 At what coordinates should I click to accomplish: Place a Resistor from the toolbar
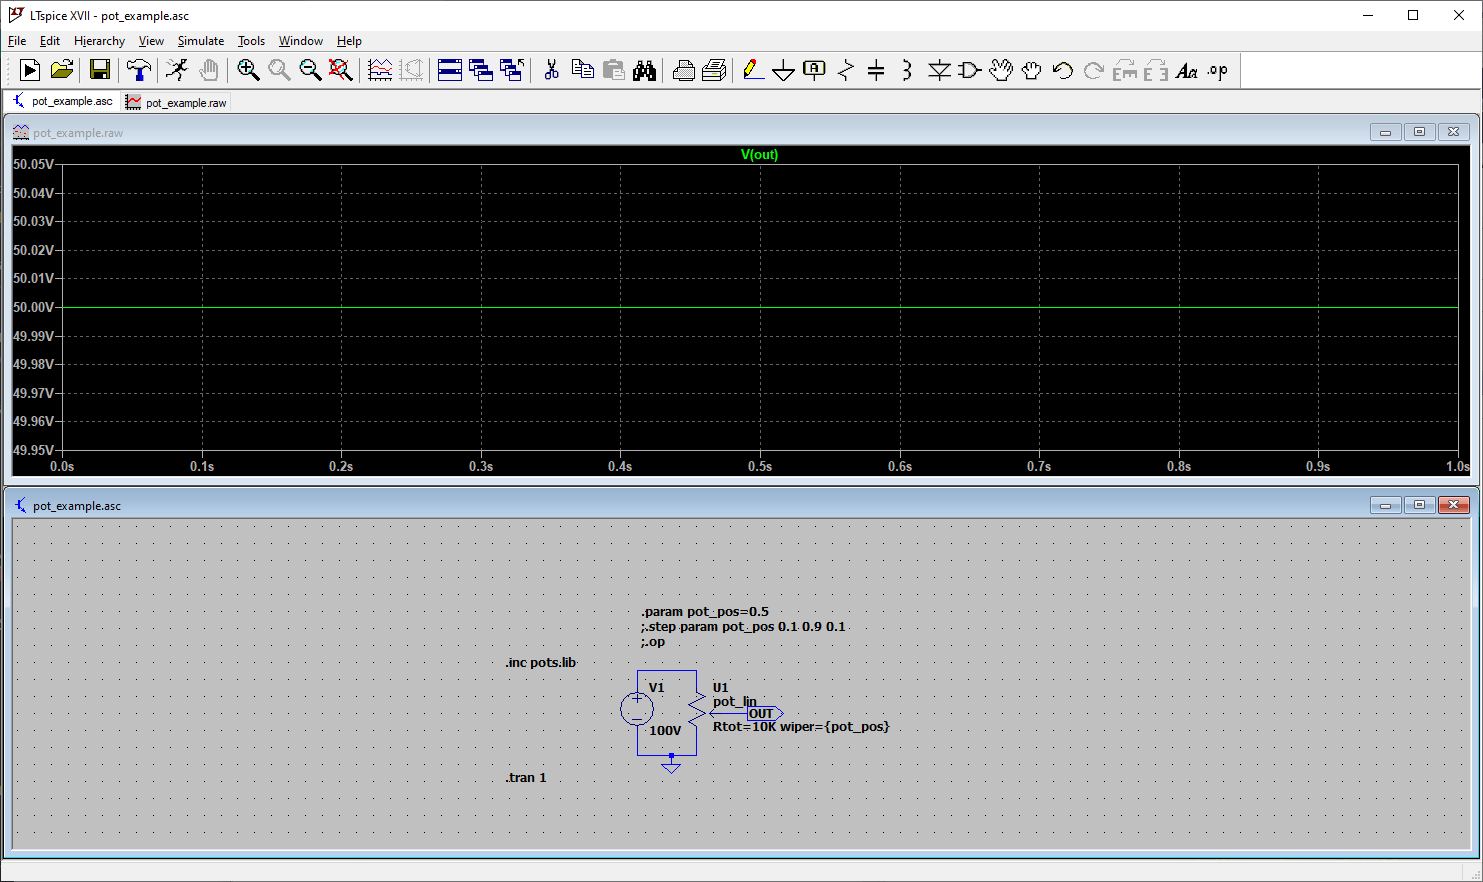(x=846, y=70)
